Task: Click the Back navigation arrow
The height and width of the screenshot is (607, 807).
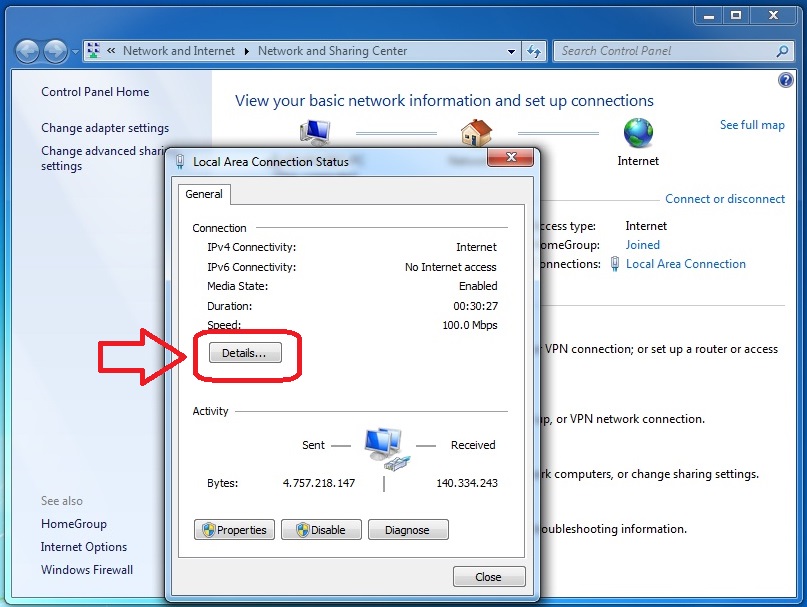Action: point(27,51)
